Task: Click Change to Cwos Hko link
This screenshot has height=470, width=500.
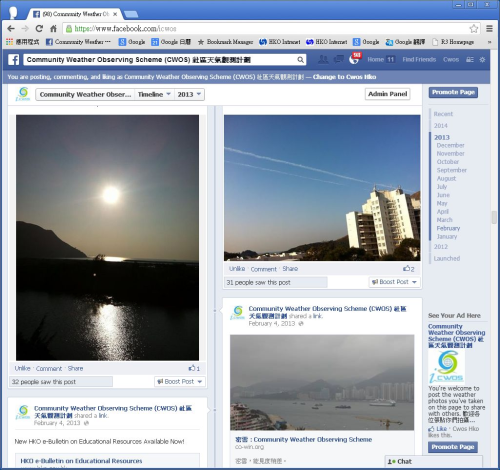Action: click(344, 77)
